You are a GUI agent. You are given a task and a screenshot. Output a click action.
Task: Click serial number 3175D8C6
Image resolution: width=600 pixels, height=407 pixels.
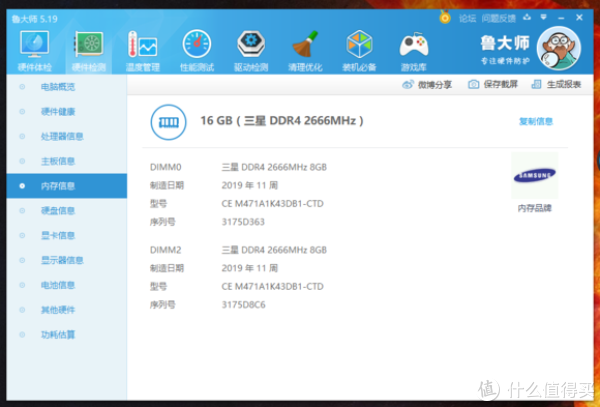click(243, 305)
